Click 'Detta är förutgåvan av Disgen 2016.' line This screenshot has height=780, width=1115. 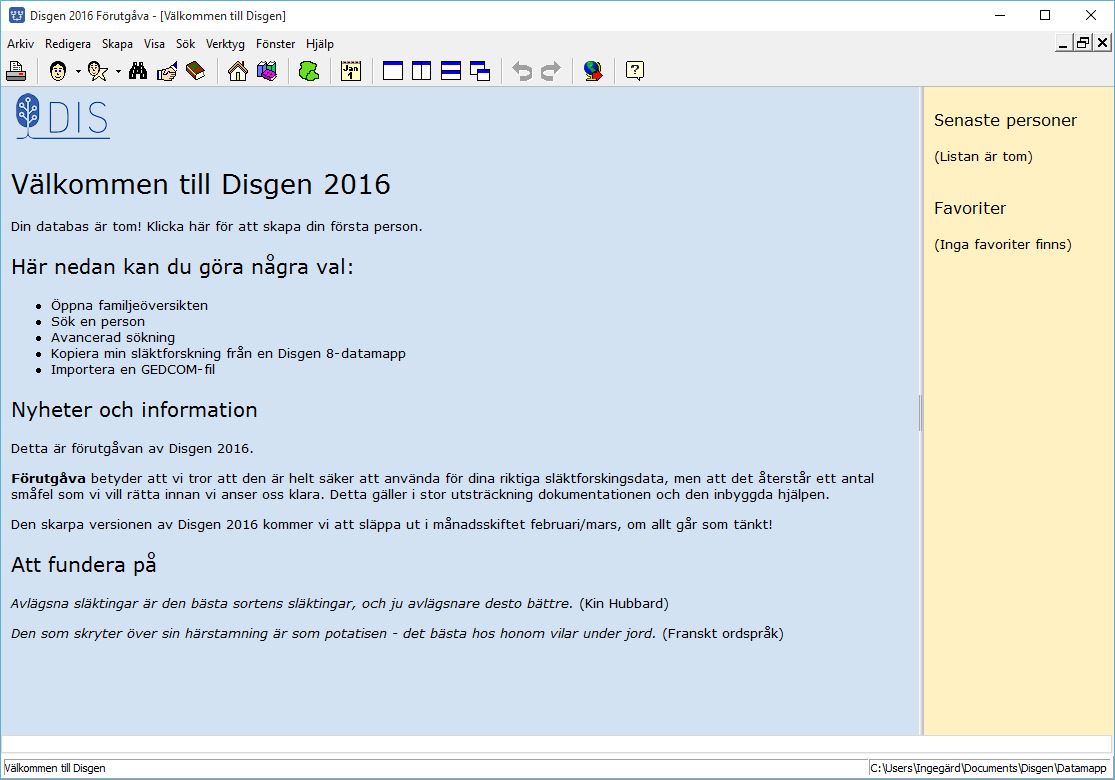[x=132, y=449]
